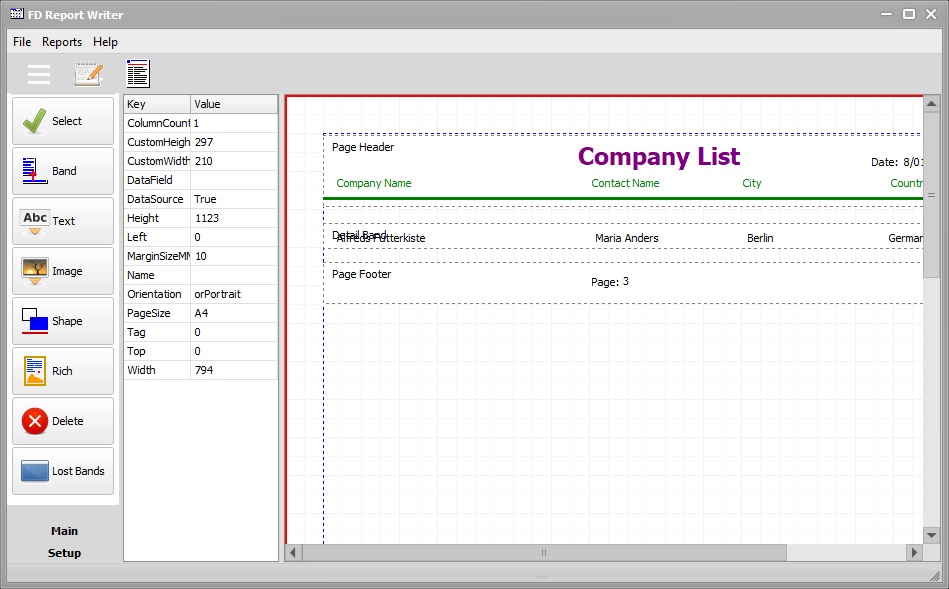Click the Delete button
The height and width of the screenshot is (589, 949).
(63, 421)
